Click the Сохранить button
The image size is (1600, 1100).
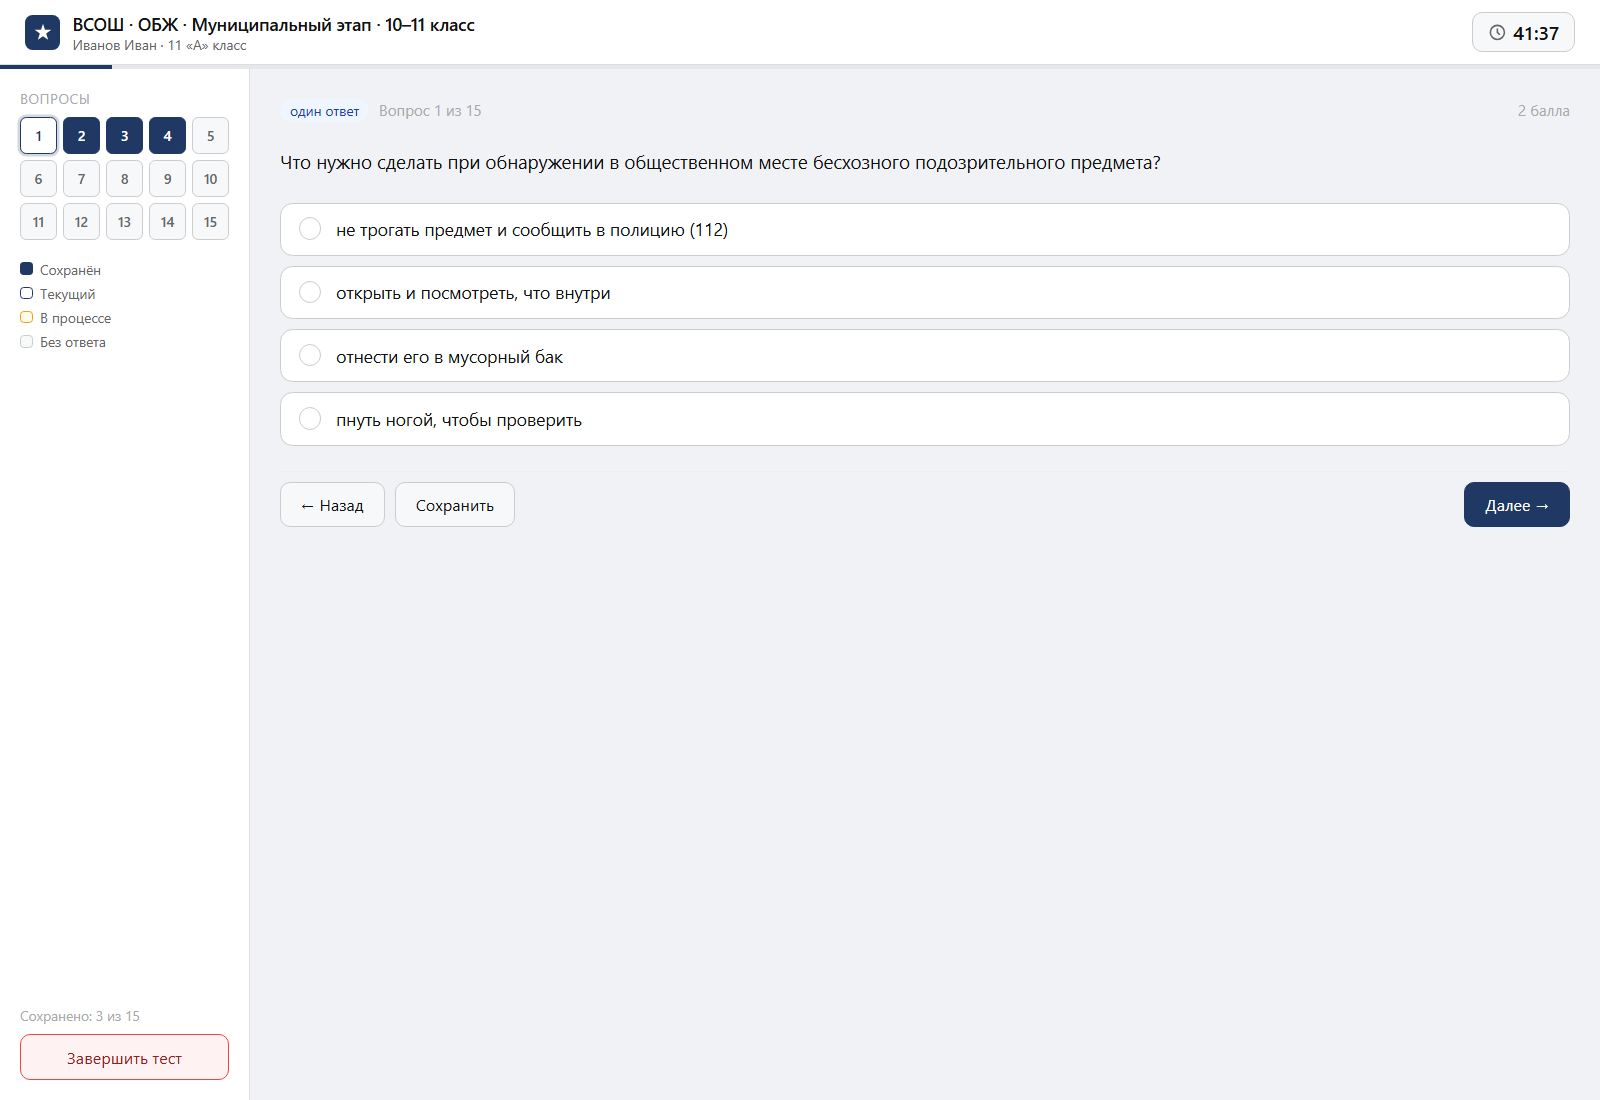point(455,505)
